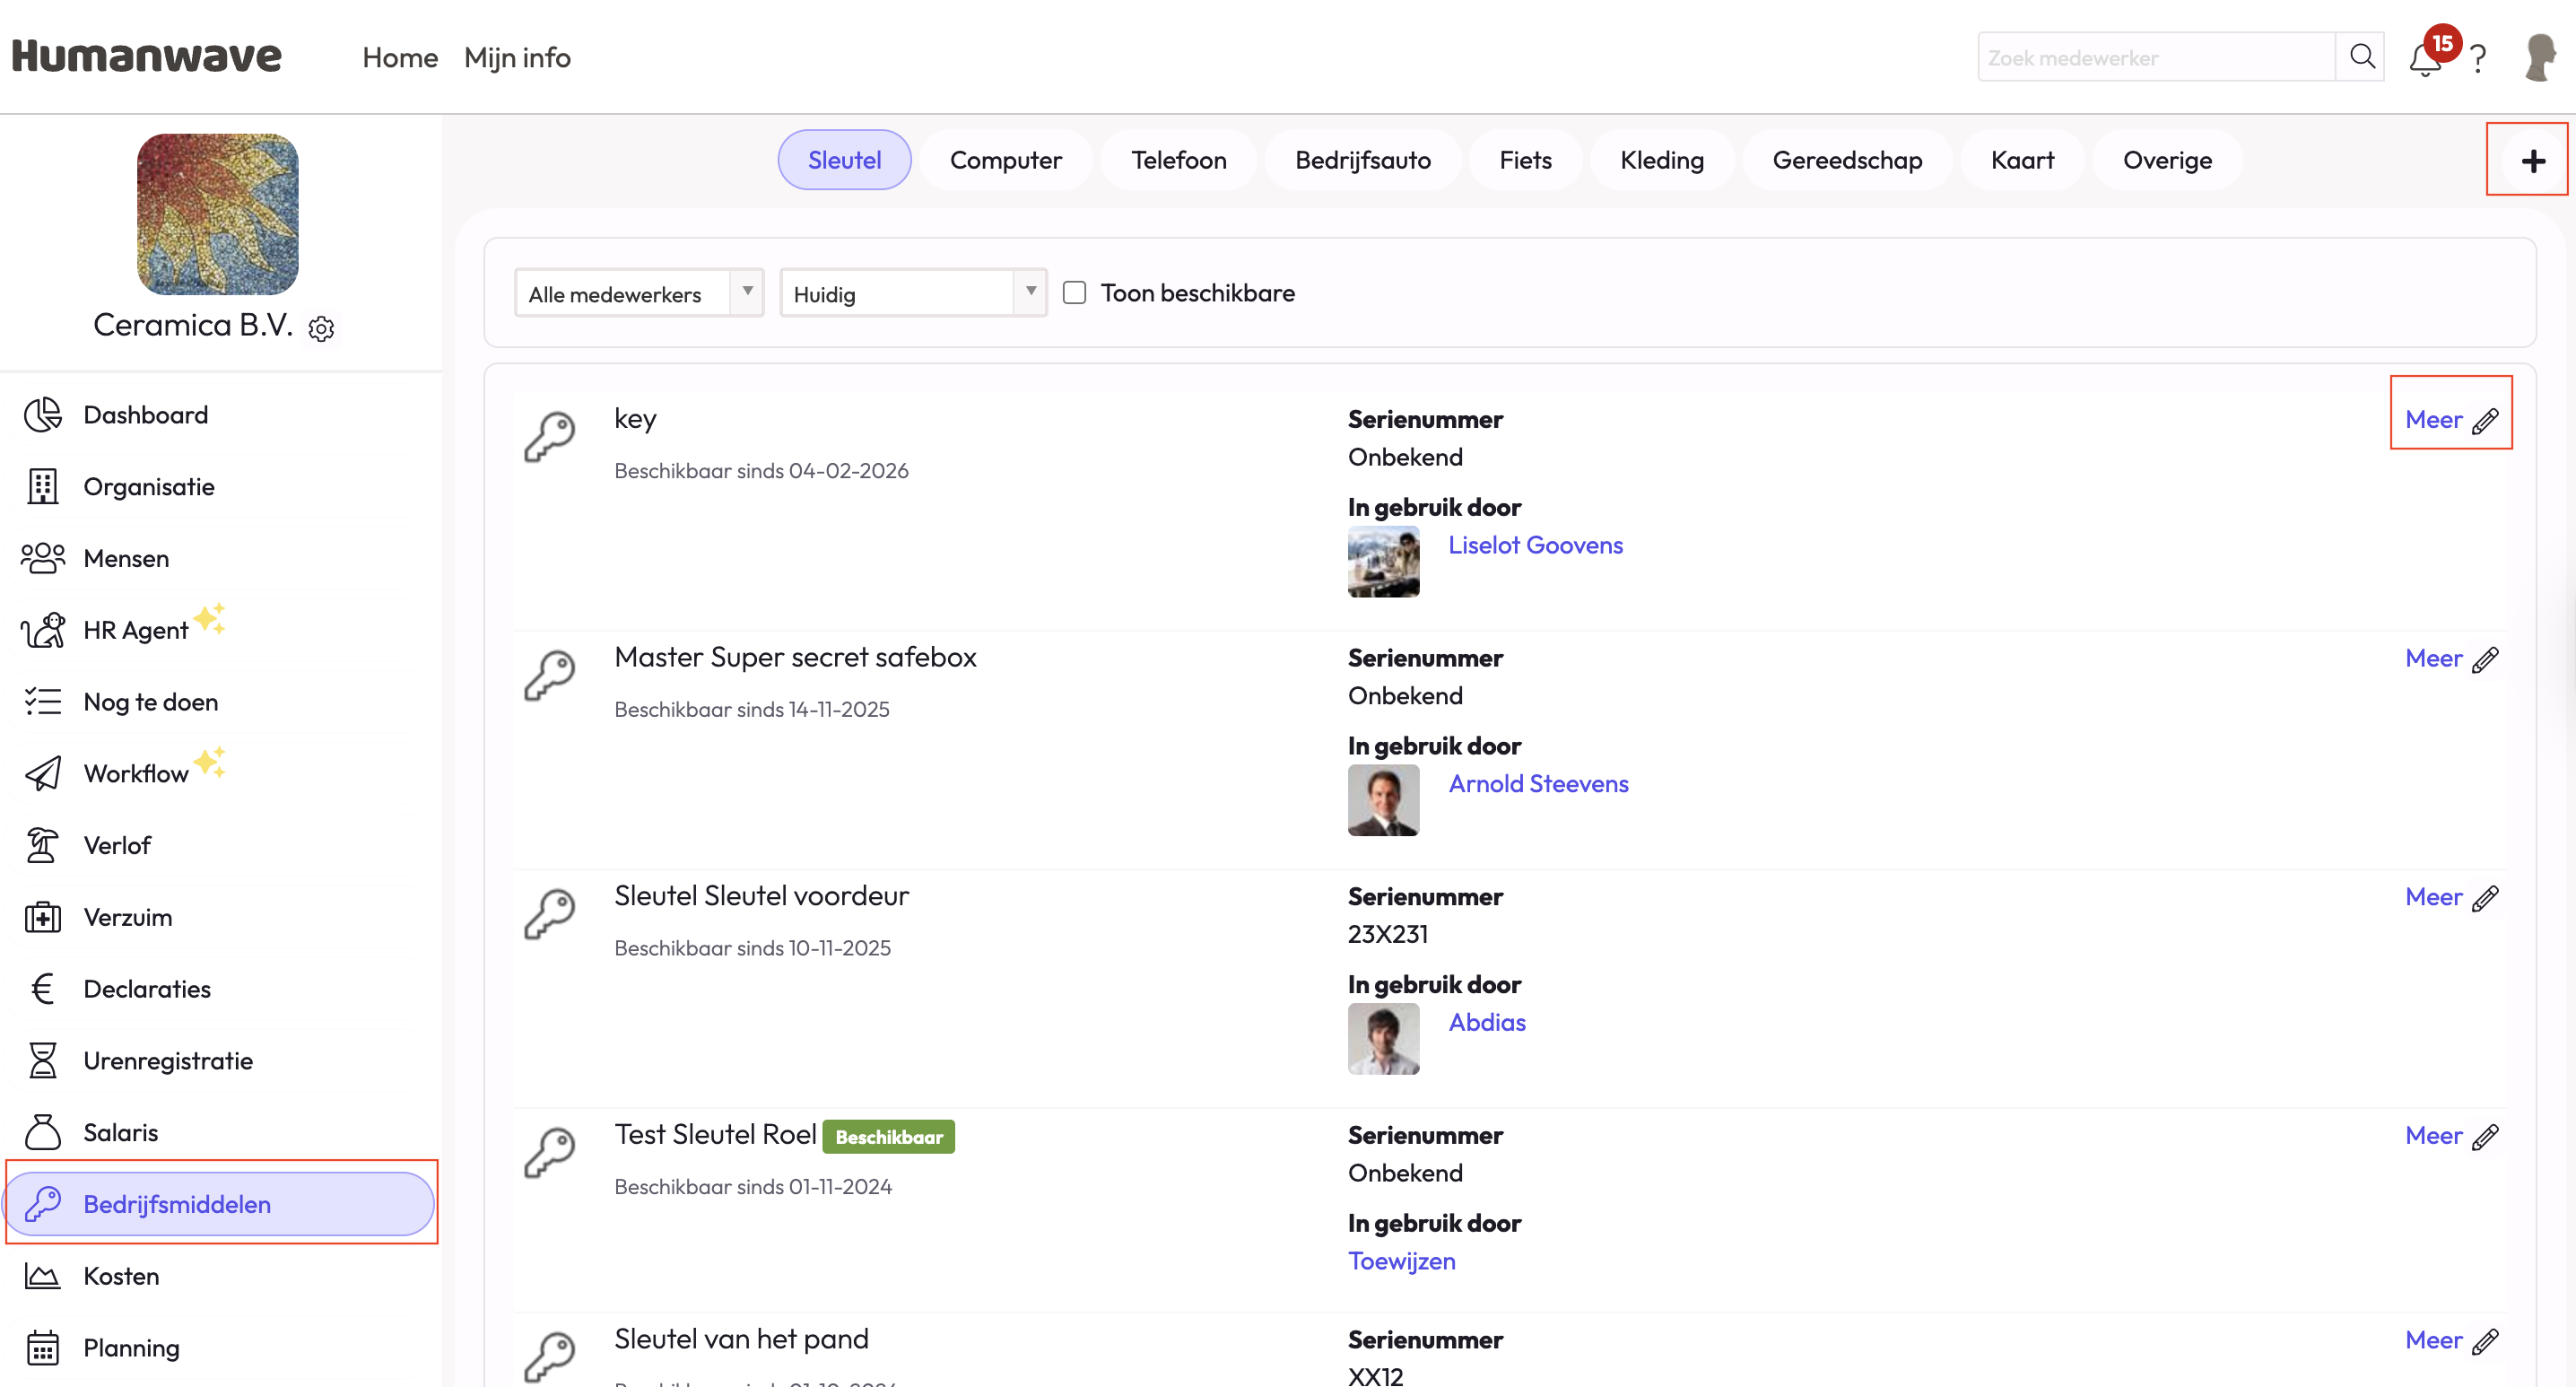Click the plus icon to add asset
The width and height of the screenshot is (2576, 1387).
coord(2532,161)
